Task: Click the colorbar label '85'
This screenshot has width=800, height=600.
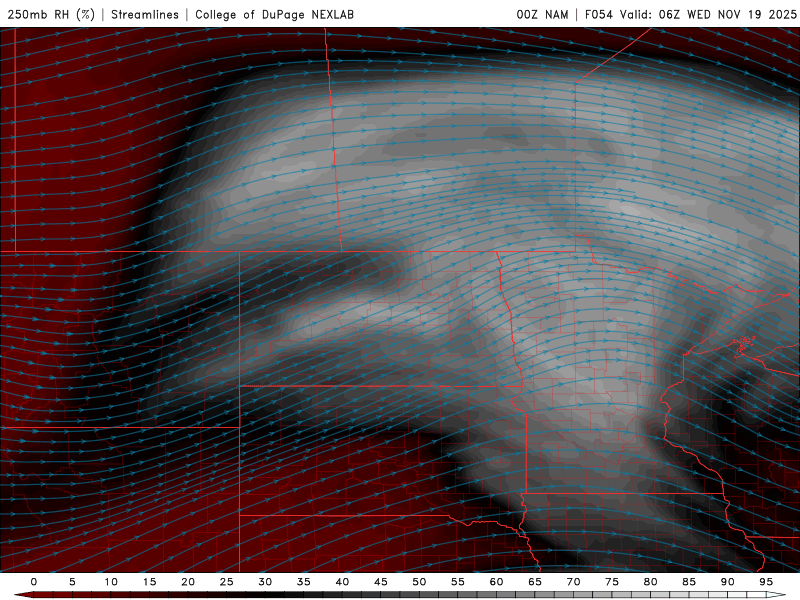Action: coord(689,582)
